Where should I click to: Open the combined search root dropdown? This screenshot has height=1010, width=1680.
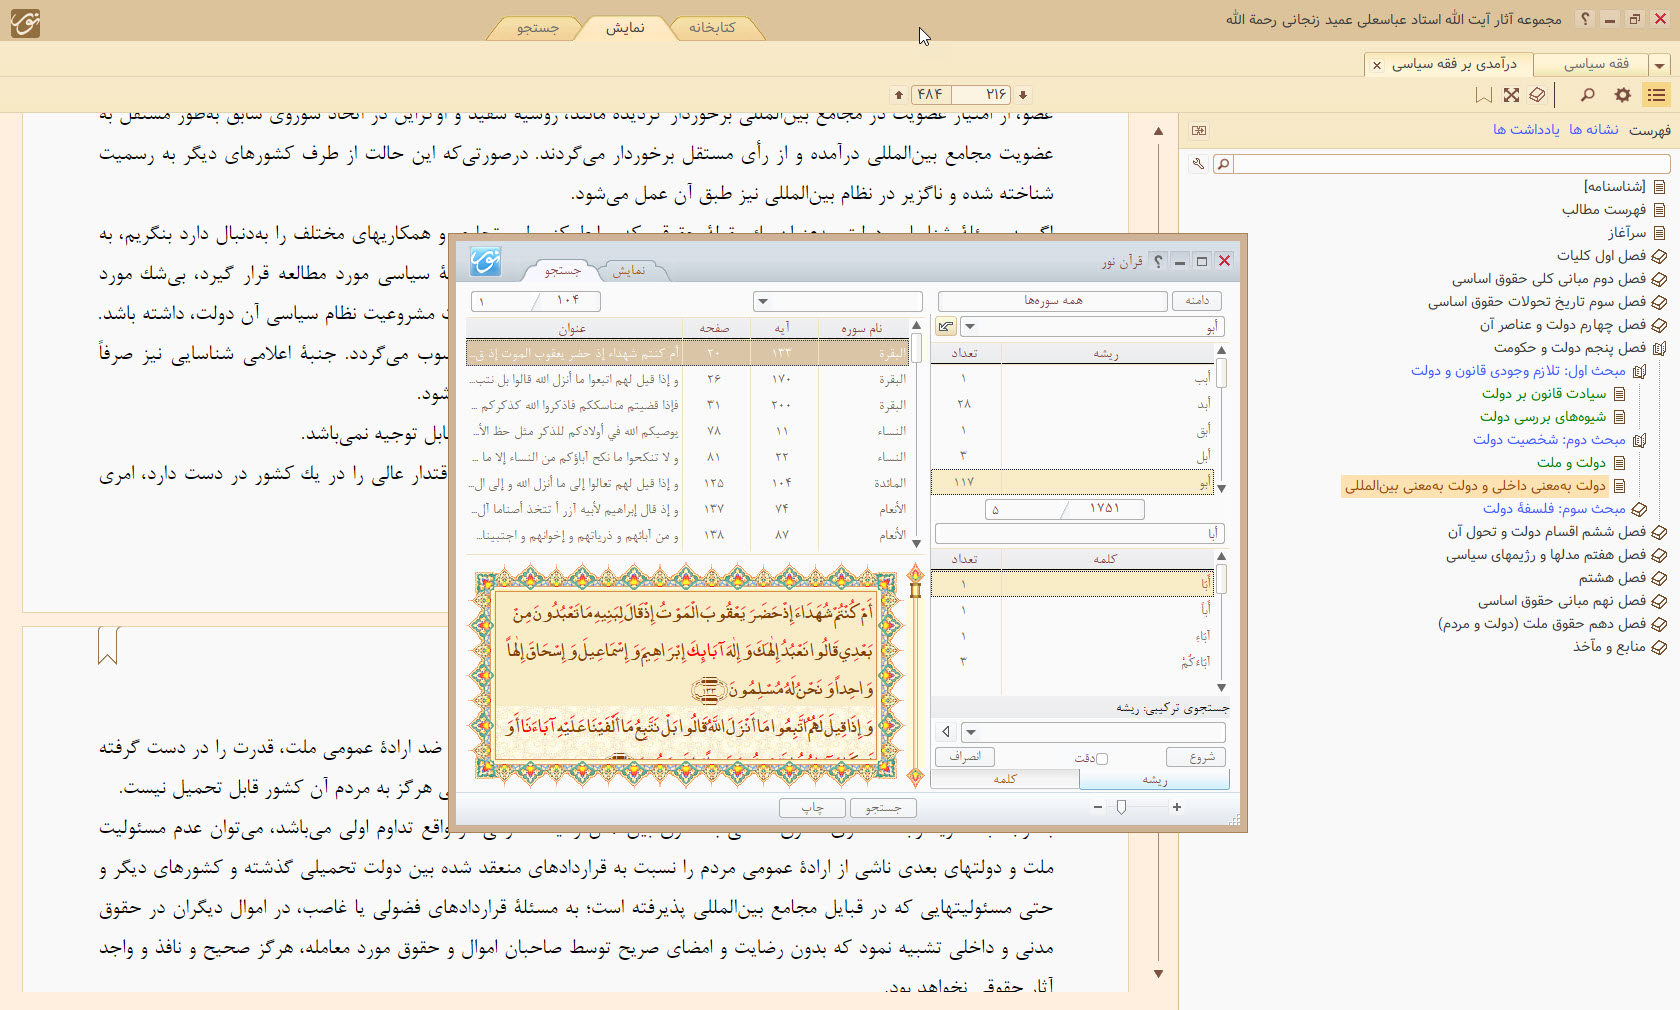pyautogui.click(x=971, y=732)
